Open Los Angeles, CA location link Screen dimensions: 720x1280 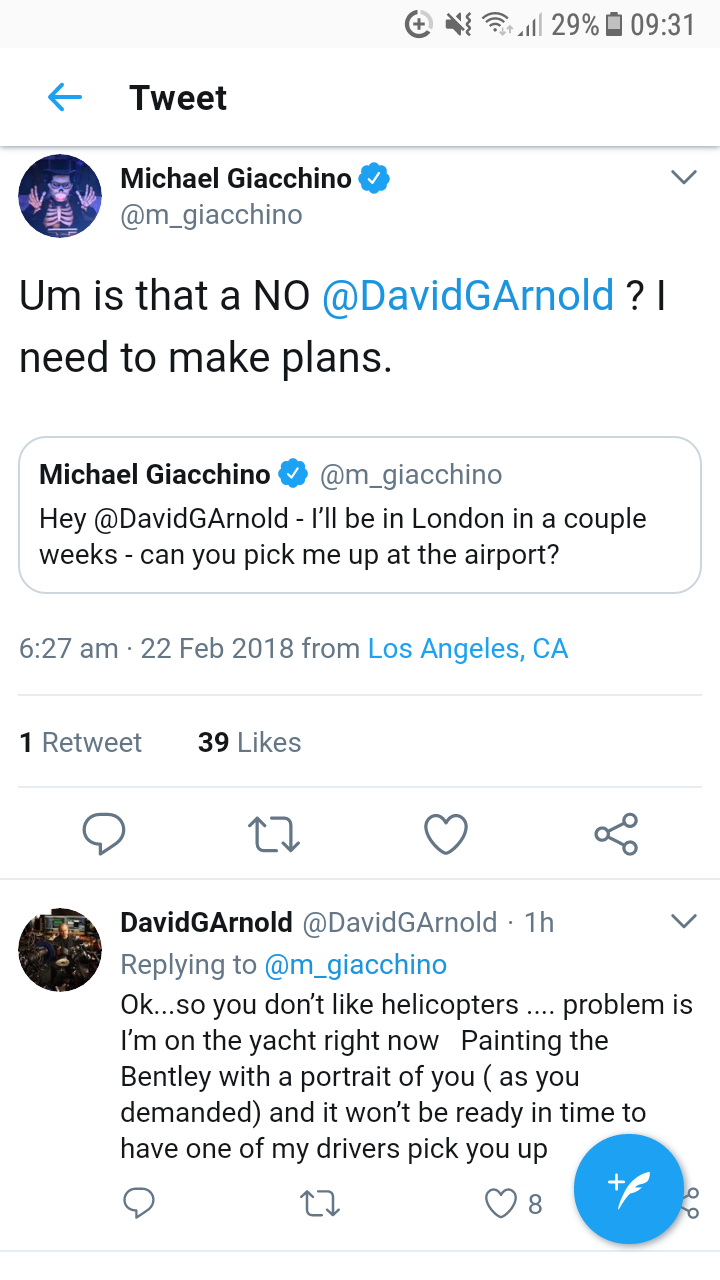[468, 648]
